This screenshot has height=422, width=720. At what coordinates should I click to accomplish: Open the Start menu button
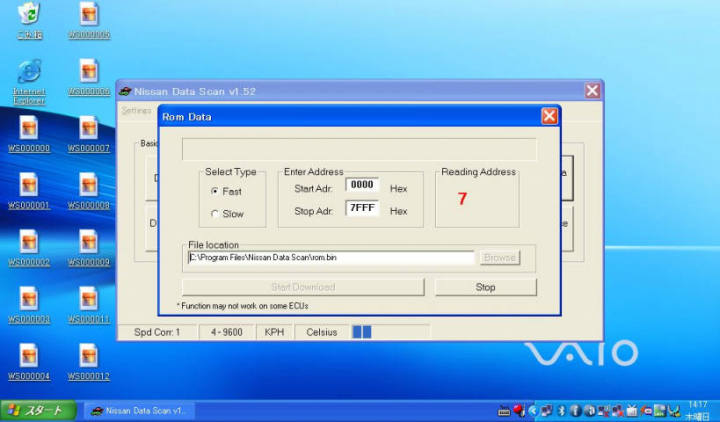[38, 411]
